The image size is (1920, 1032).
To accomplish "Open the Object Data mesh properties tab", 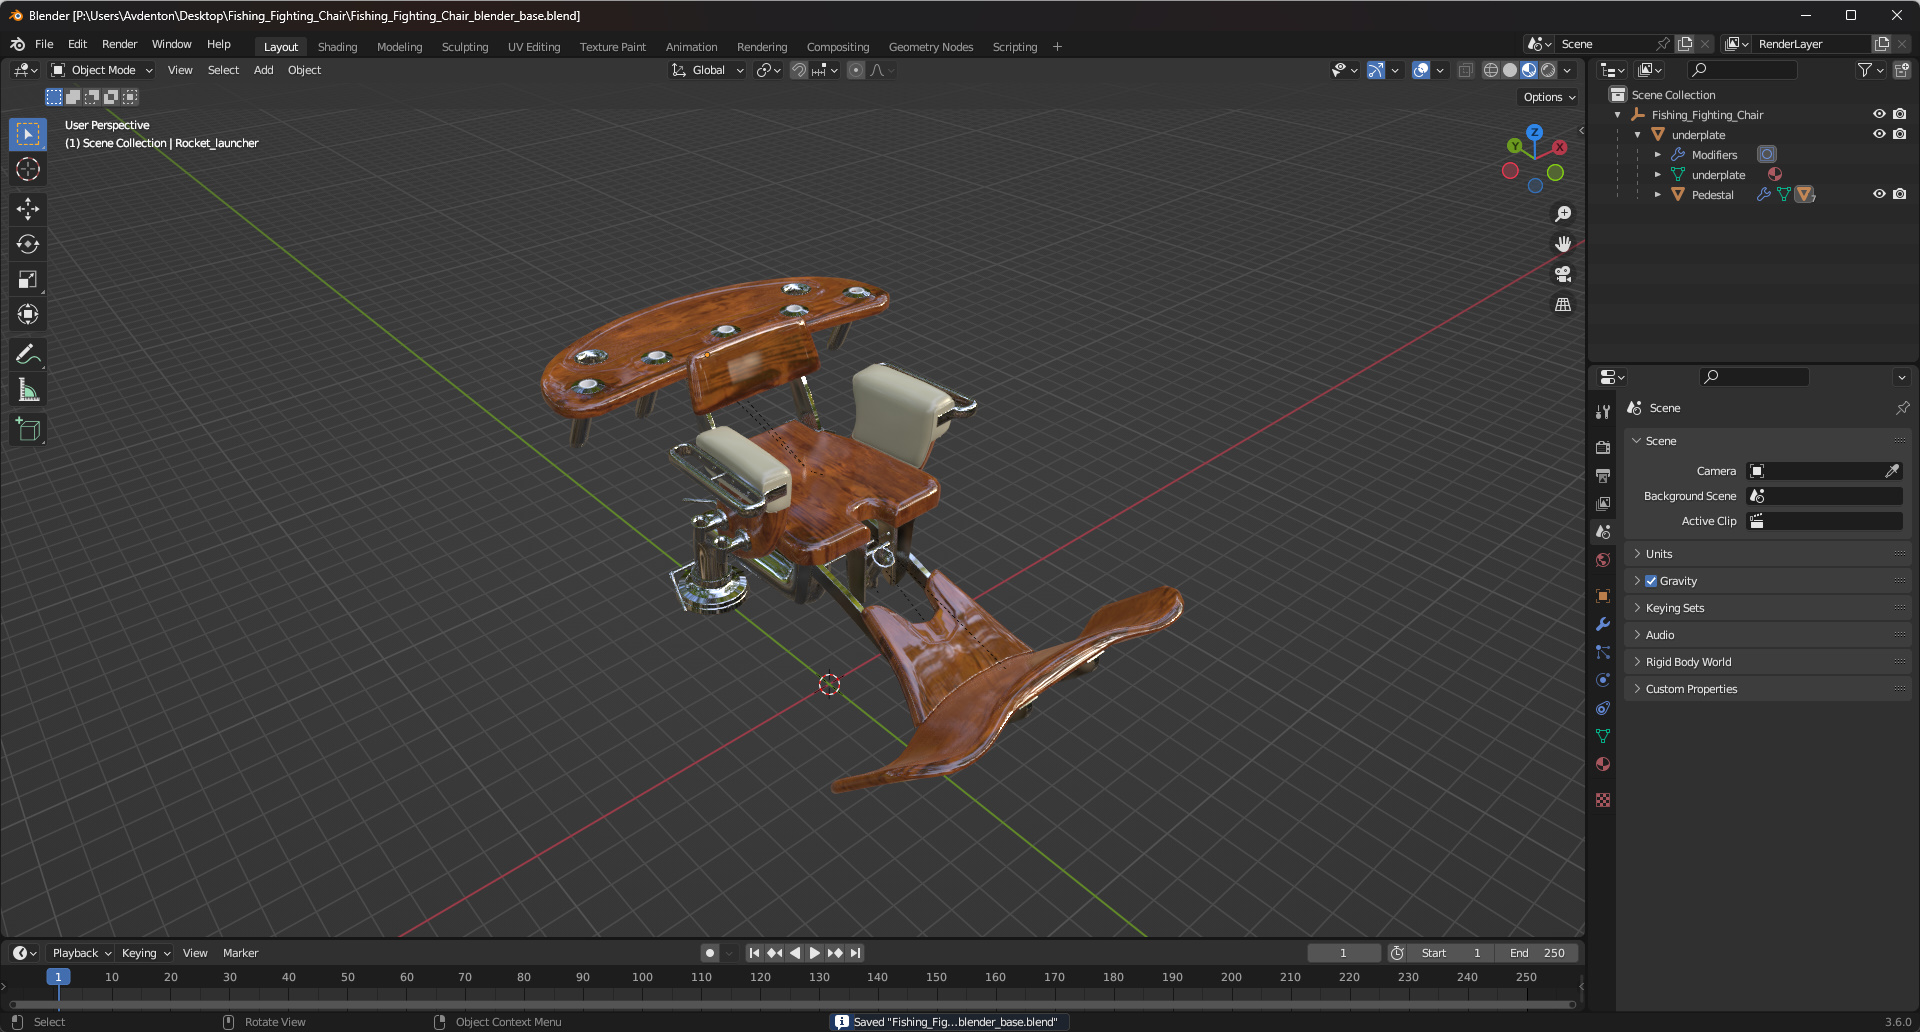I will [x=1603, y=736].
